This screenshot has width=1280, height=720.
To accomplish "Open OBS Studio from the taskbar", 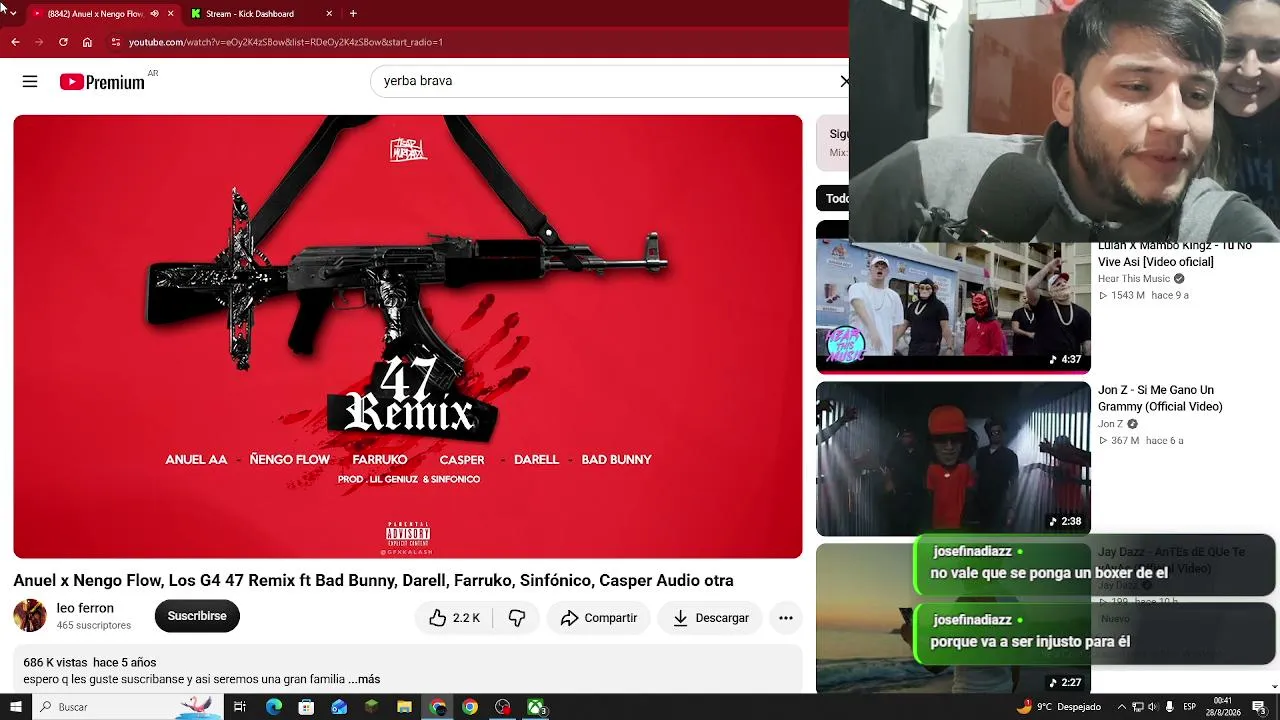I will point(503,707).
